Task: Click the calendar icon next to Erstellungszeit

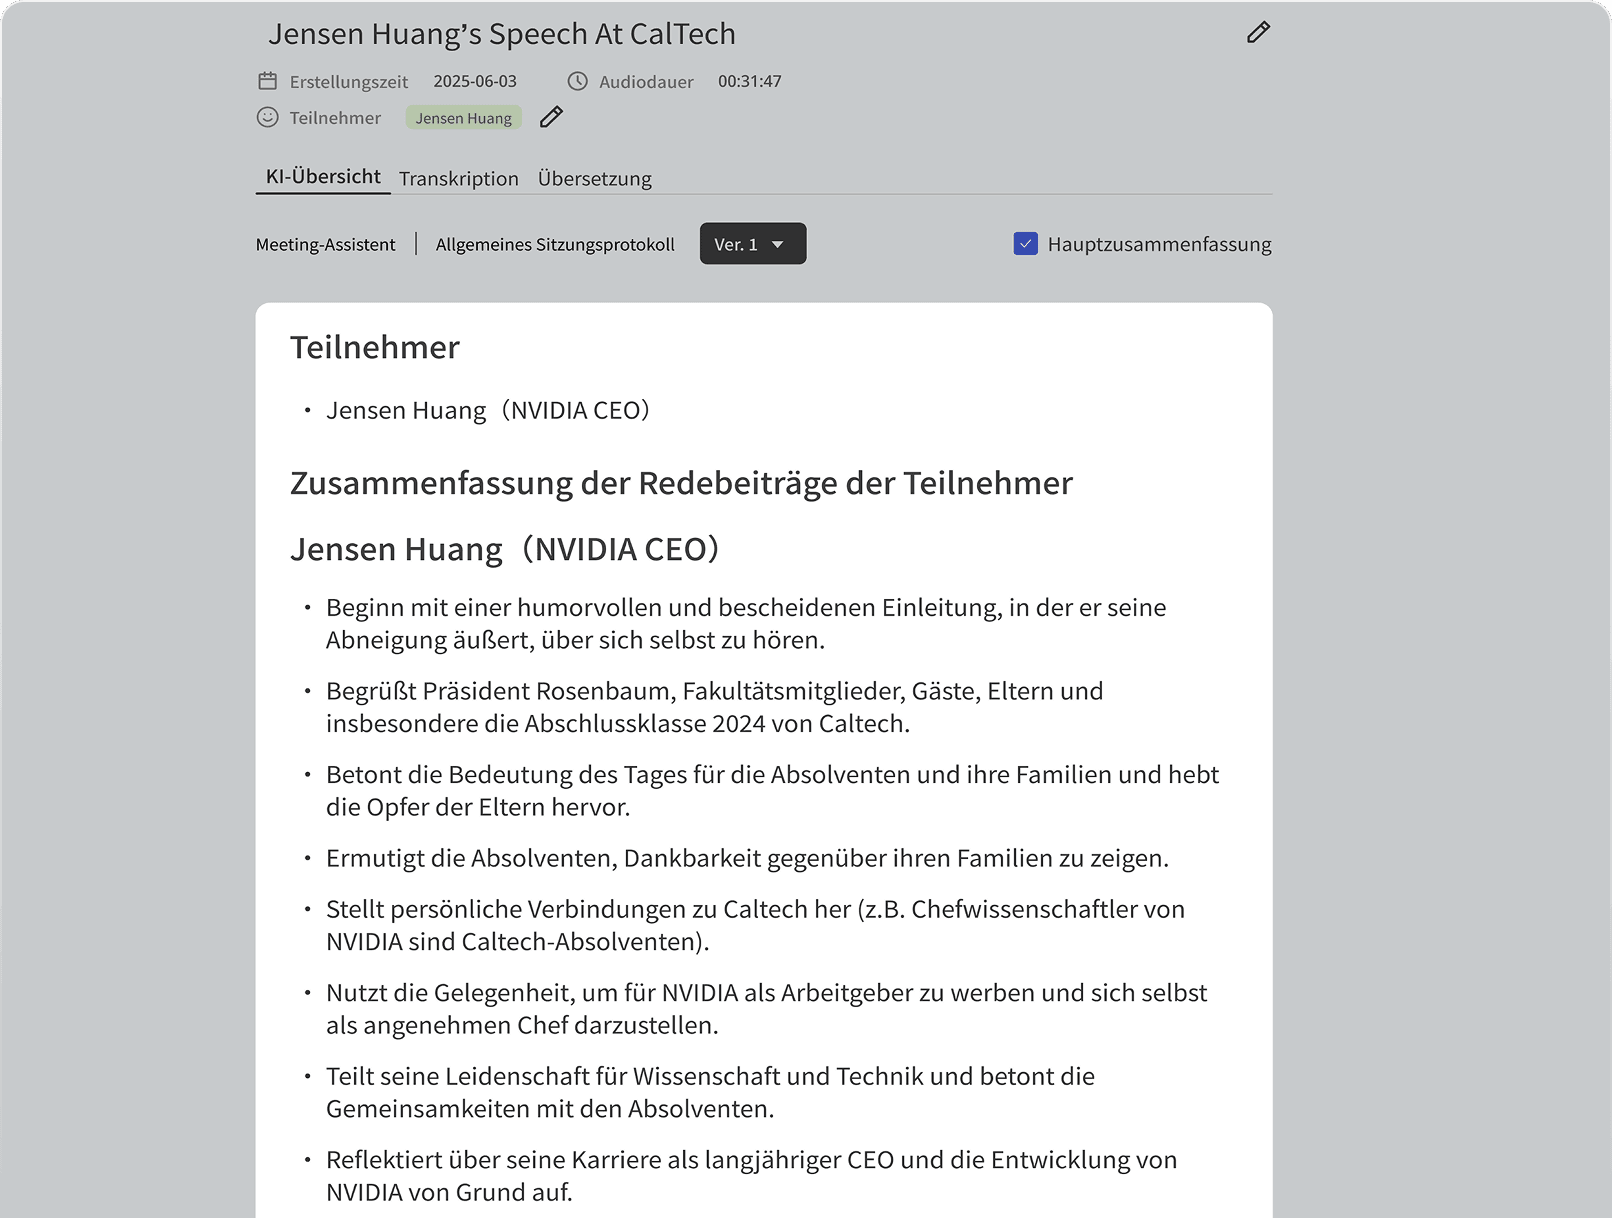Action: [x=267, y=81]
